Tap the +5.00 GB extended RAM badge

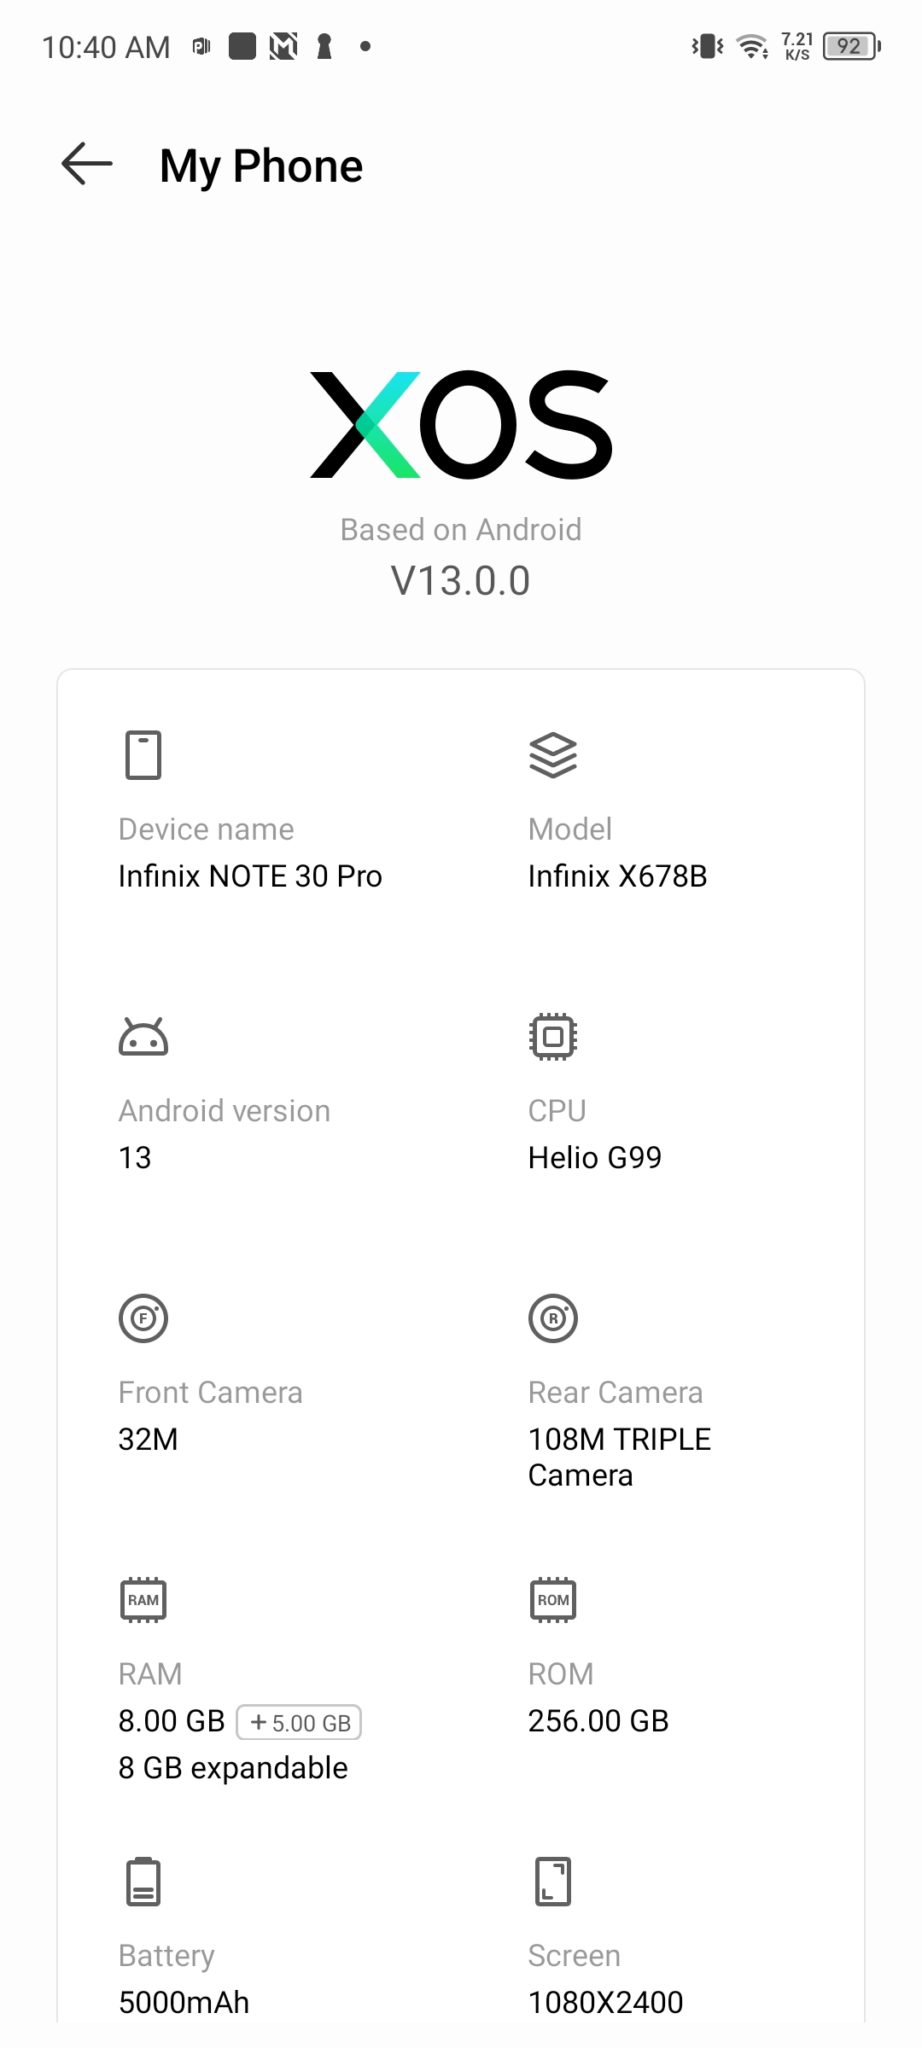pyautogui.click(x=299, y=1722)
